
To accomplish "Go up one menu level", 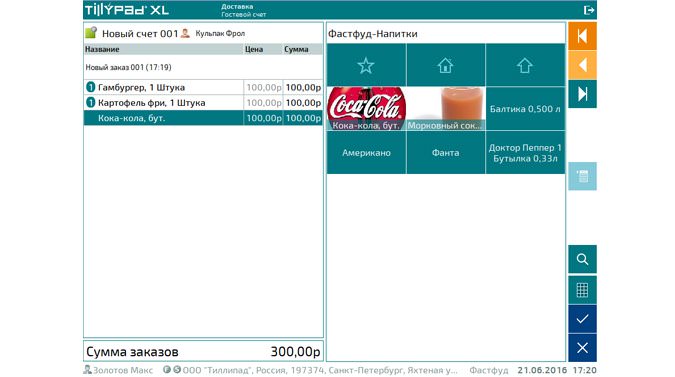I will [x=525, y=65].
